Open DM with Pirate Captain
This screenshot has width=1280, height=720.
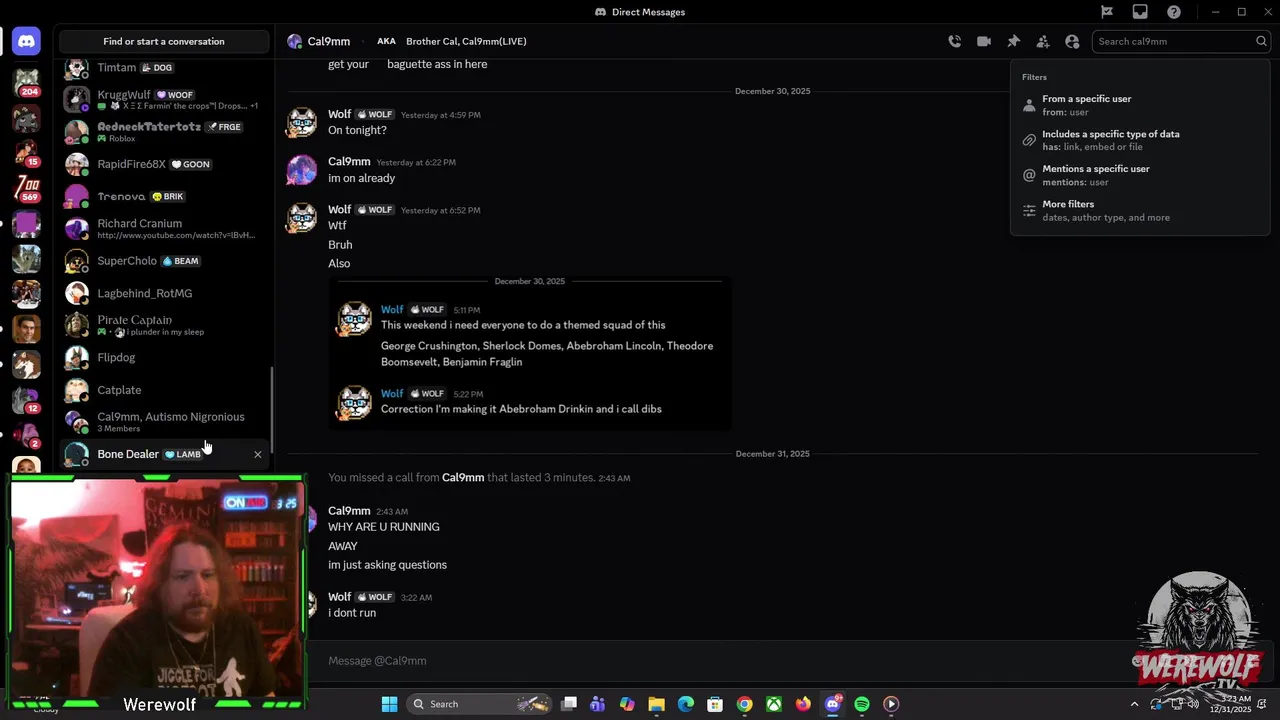click(164, 325)
